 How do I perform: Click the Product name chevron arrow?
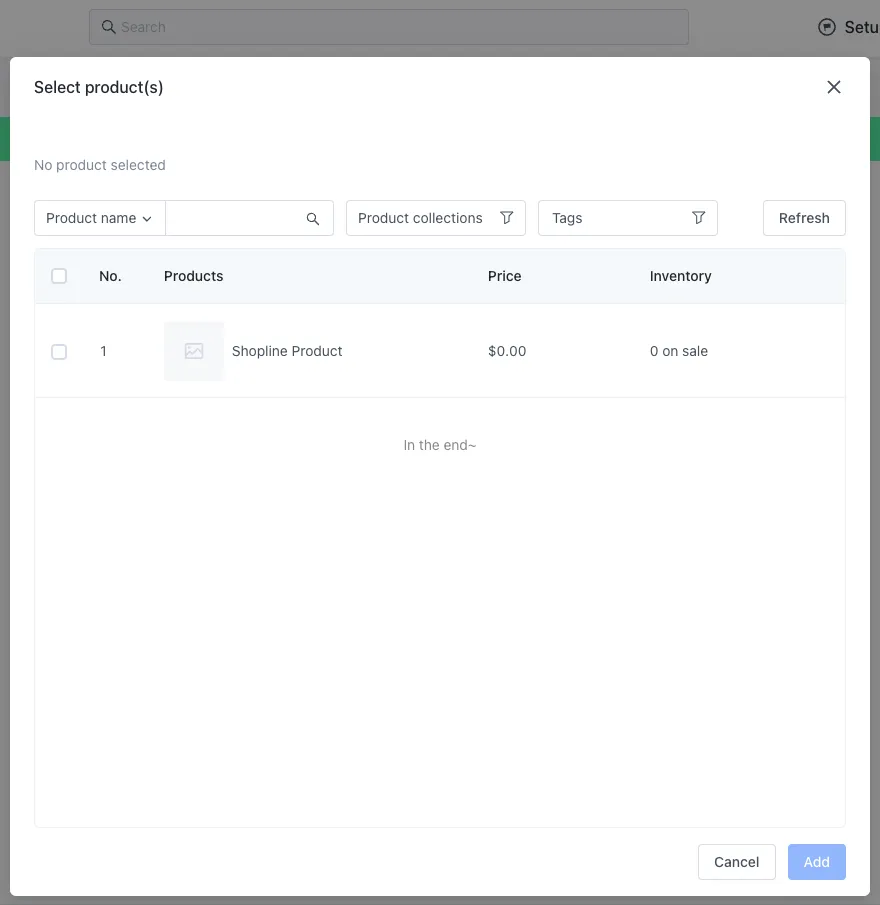(147, 219)
